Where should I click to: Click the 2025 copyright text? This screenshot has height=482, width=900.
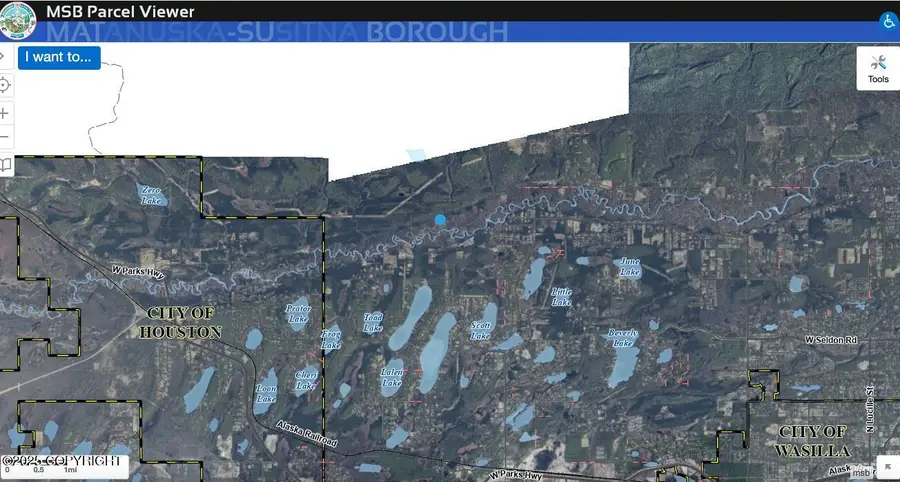[62, 460]
